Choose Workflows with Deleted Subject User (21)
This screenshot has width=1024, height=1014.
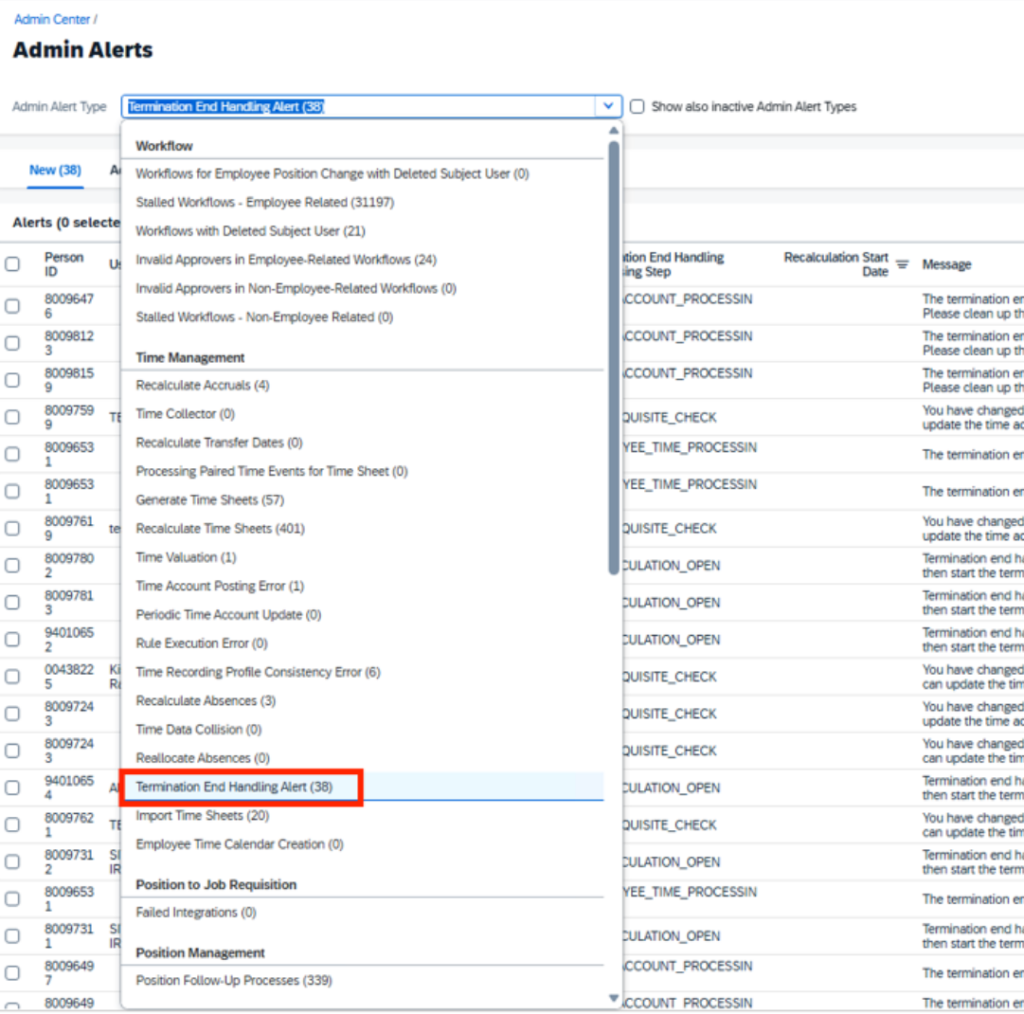point(362,231)
